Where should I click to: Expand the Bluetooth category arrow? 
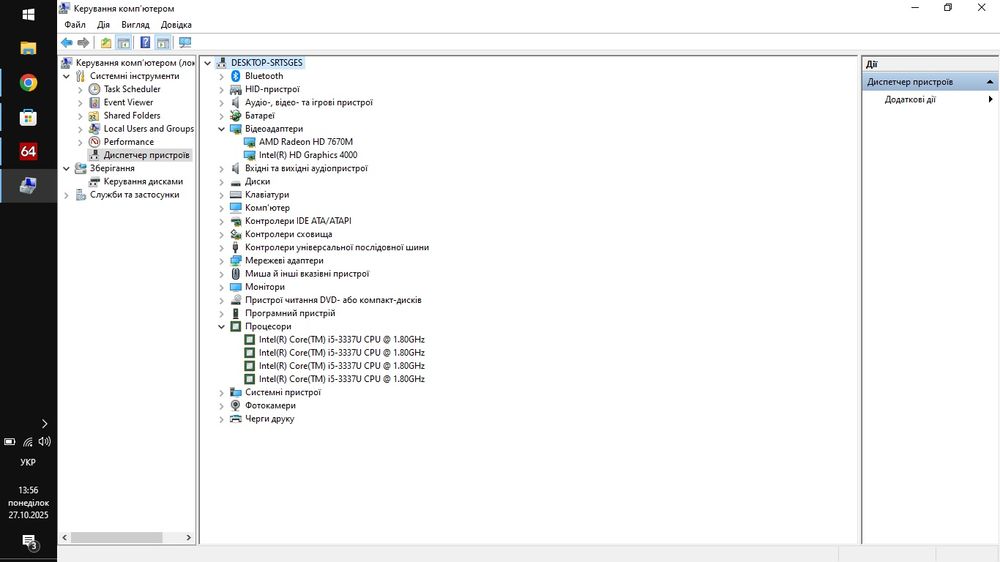pyautogui.click(x=221, y=77)
